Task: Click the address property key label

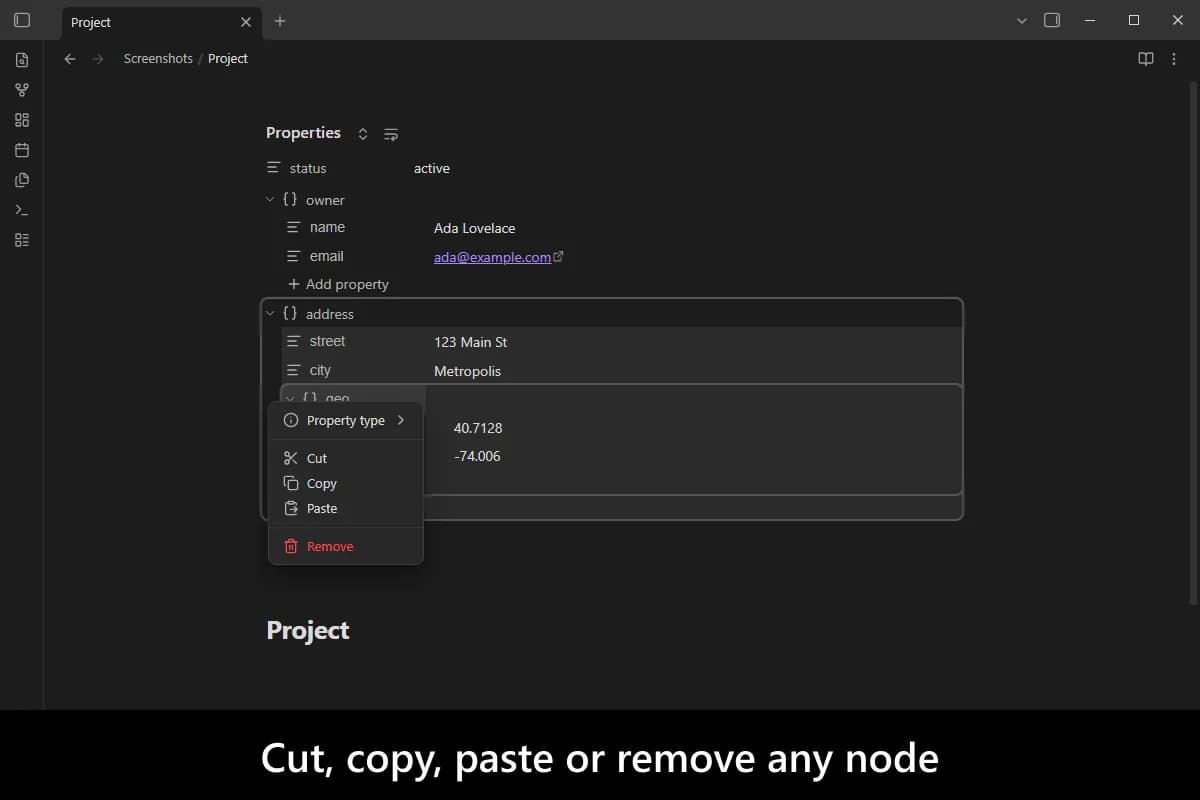Action: click(x=330, y=314)
